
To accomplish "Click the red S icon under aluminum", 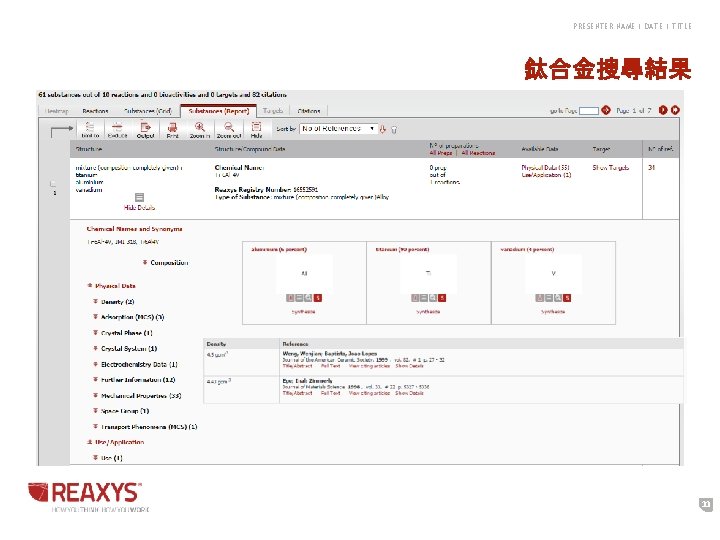I will pyautogui.click(x=318, y=298).
